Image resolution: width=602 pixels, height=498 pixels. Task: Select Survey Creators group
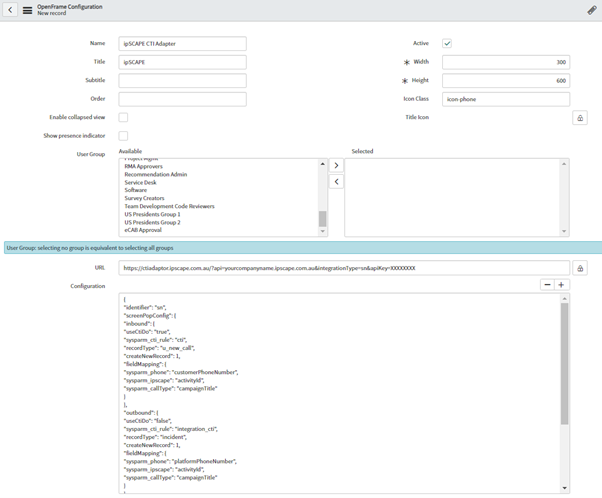[144, 198]
